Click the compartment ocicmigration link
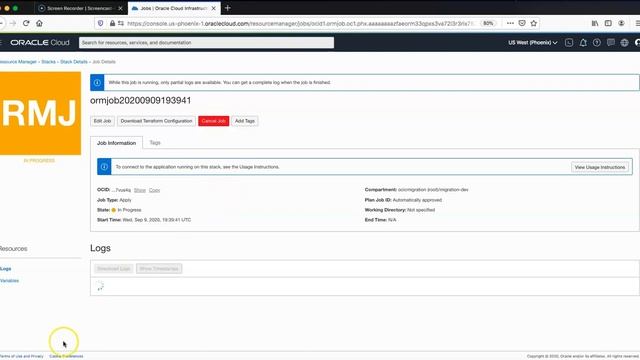This screenshot has height=360, width=640. (433, 190)
